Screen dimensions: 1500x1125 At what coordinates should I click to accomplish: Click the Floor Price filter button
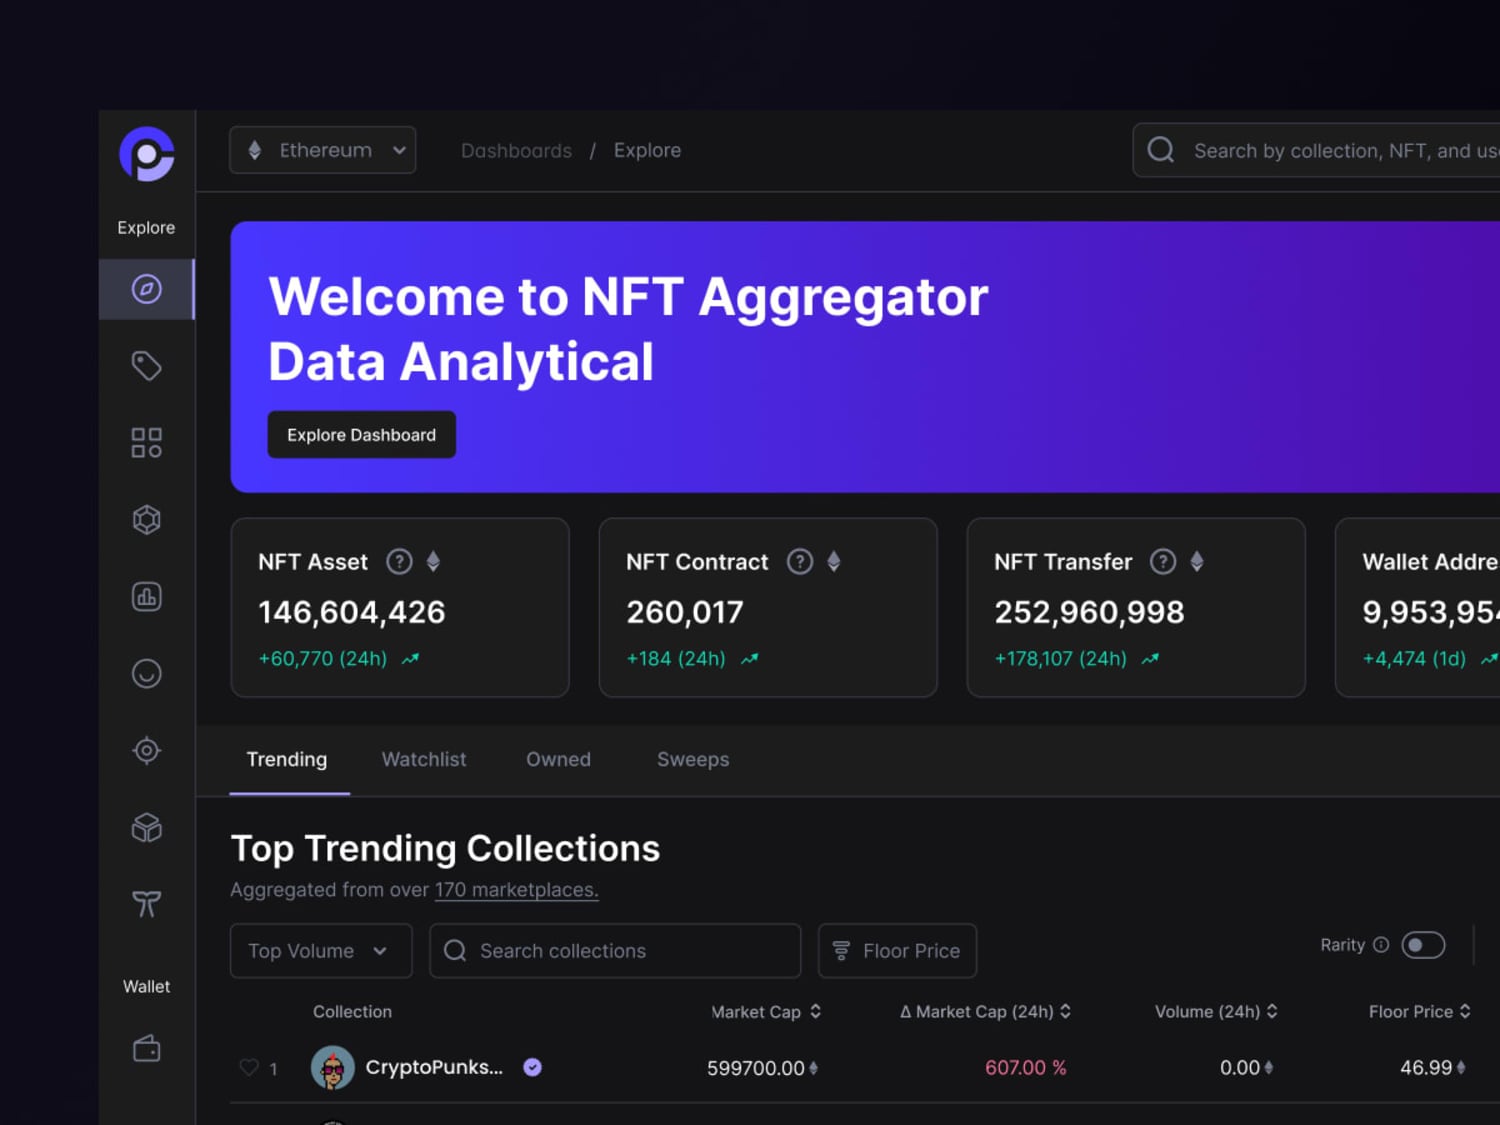tap(897, 951)
